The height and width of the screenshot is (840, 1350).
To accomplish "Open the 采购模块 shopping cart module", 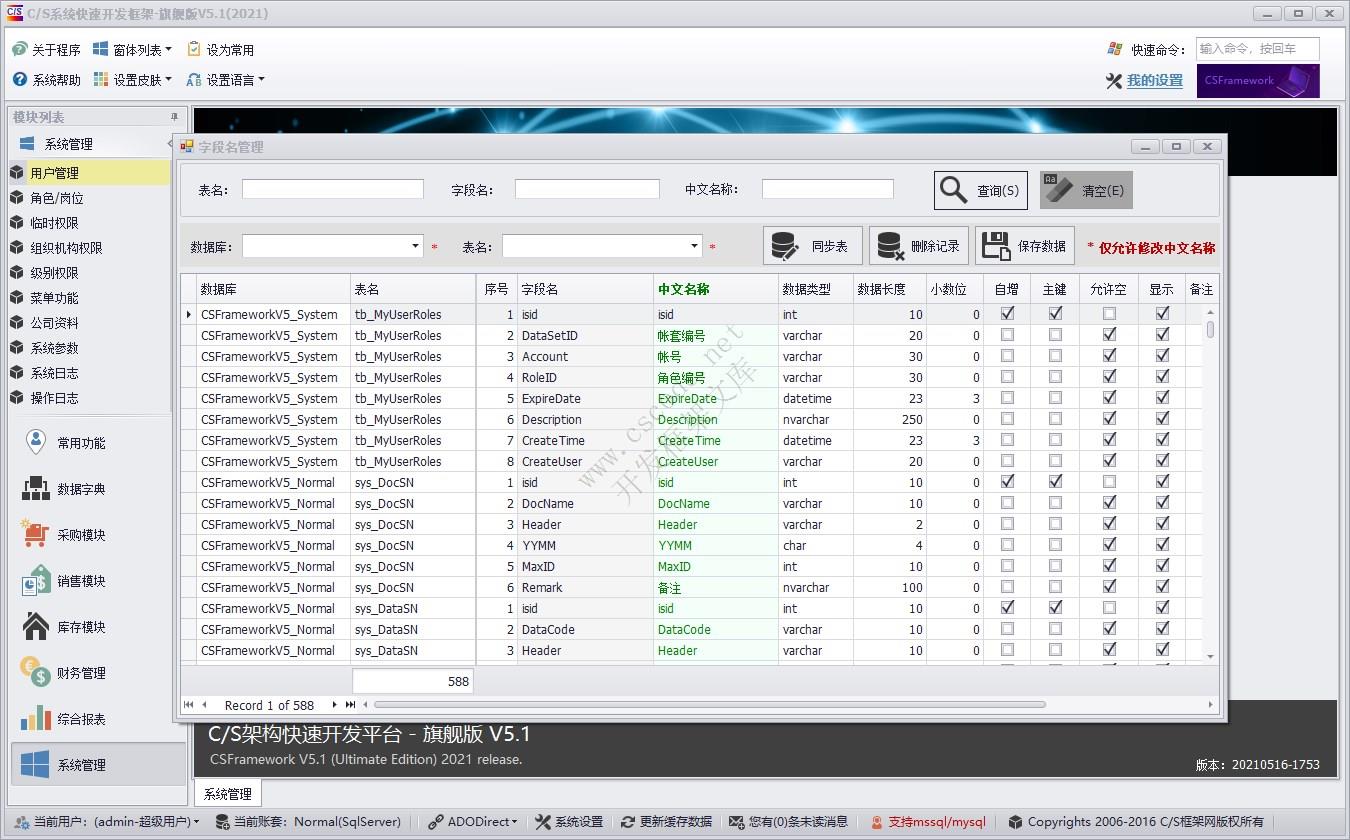I will point(80,535).
